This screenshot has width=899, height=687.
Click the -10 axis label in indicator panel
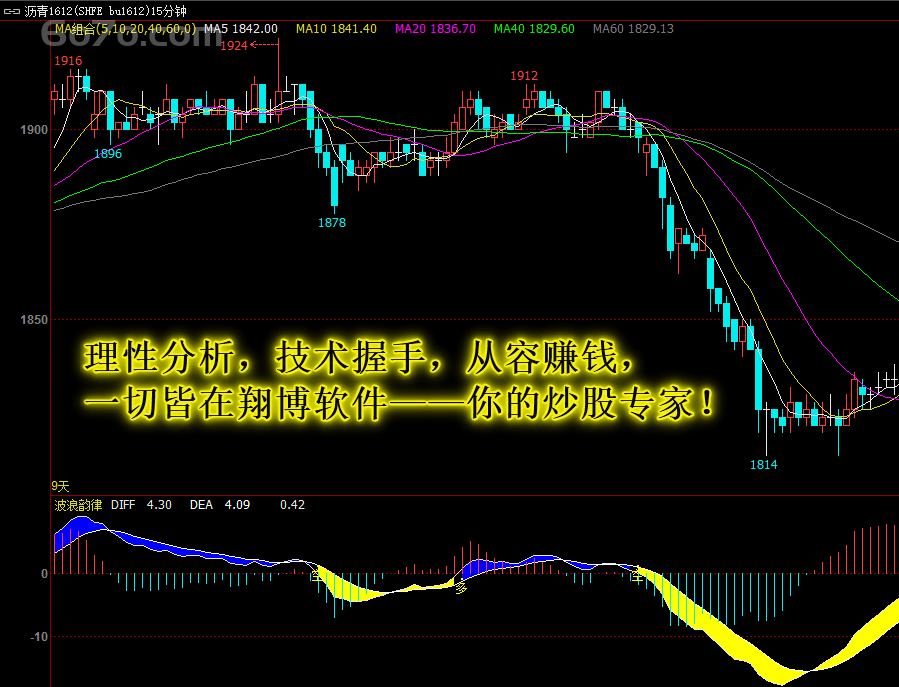click(39, 637)
